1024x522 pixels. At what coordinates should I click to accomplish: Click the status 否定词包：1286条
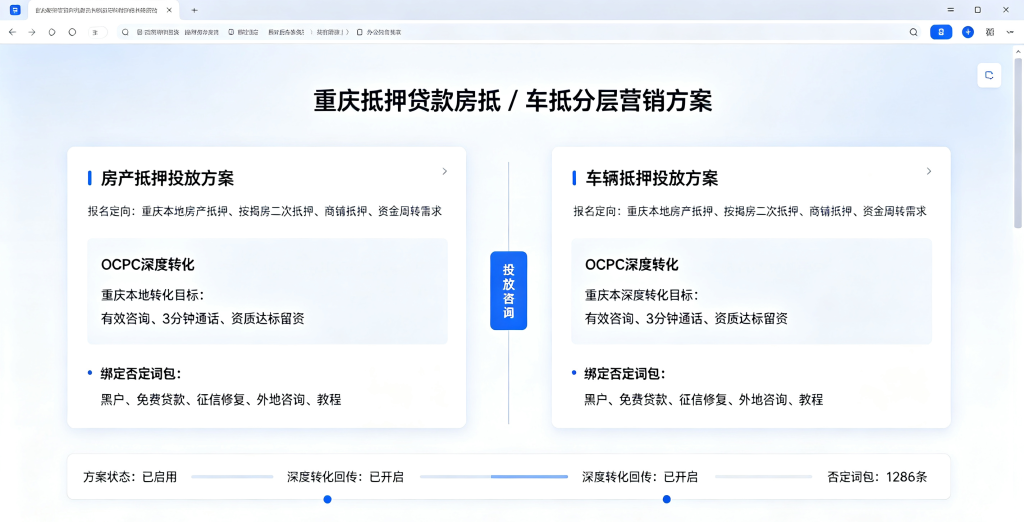[x=876, y=477]
